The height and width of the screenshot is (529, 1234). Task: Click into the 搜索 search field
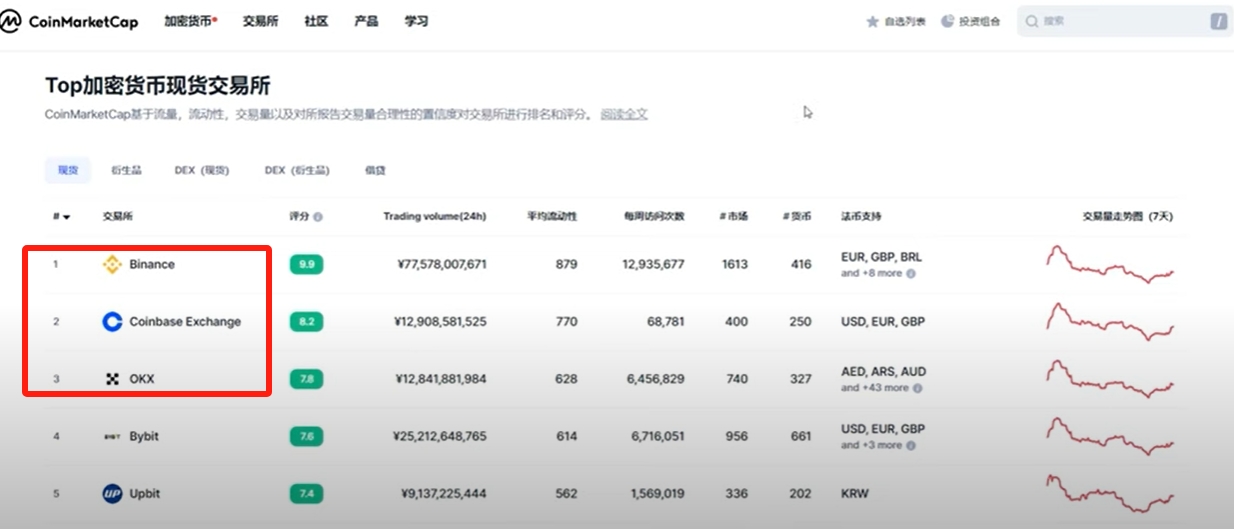pyautogui.click(x=1125, y=21)
